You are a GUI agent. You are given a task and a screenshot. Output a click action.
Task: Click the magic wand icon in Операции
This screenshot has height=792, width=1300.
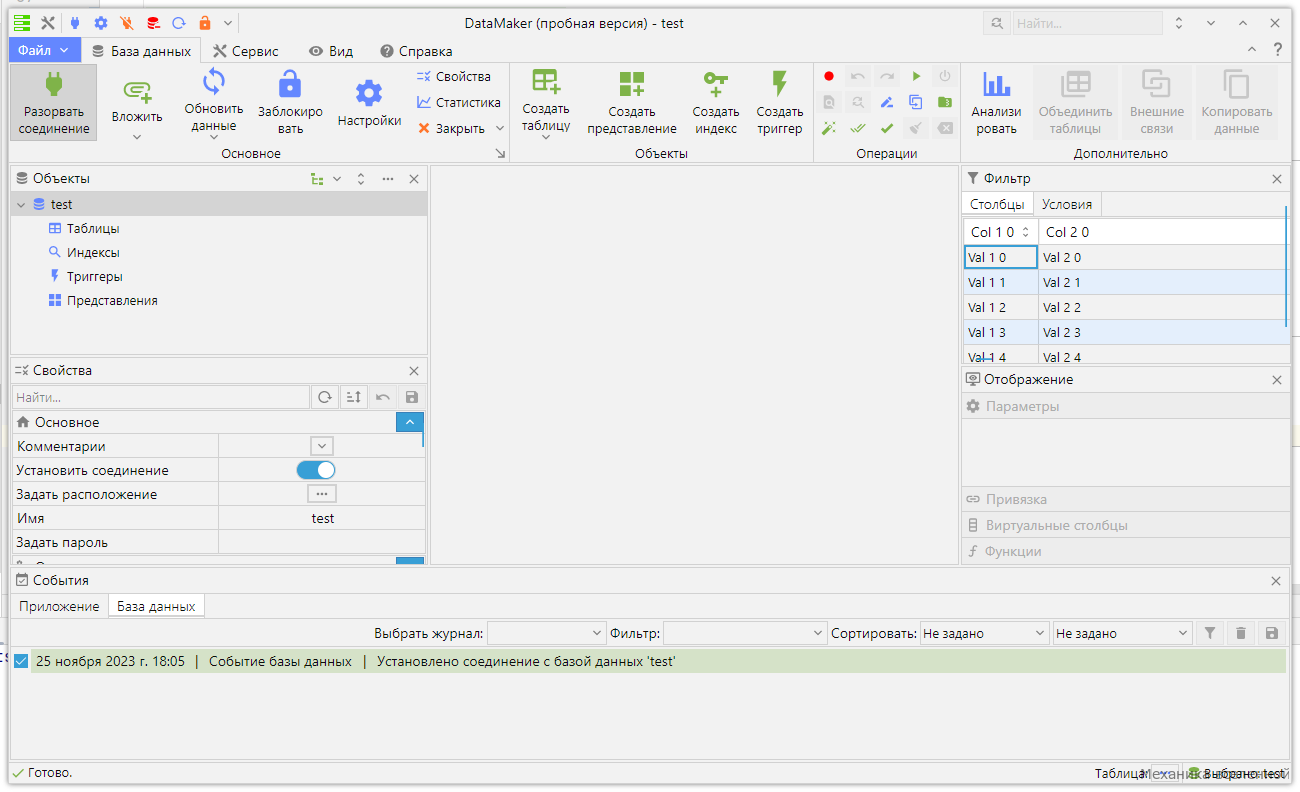point(829,128)
